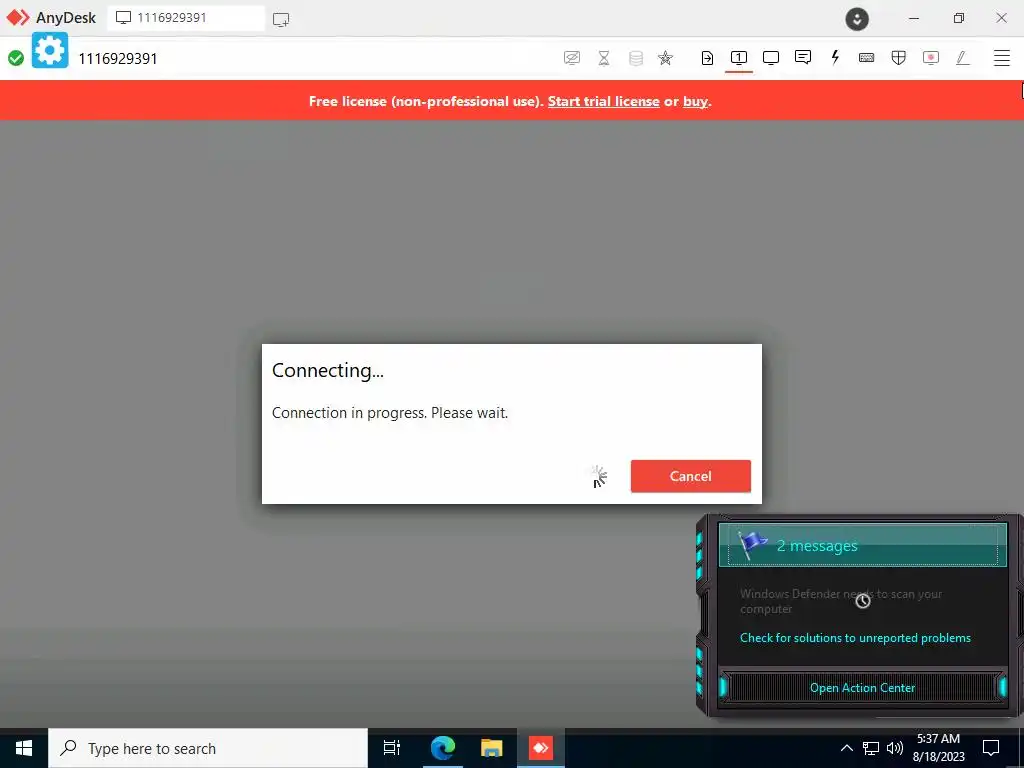Click the dark download arrow circle
Image resolution: width=1024 pixels, height=768 pixels.
(857, 18)
